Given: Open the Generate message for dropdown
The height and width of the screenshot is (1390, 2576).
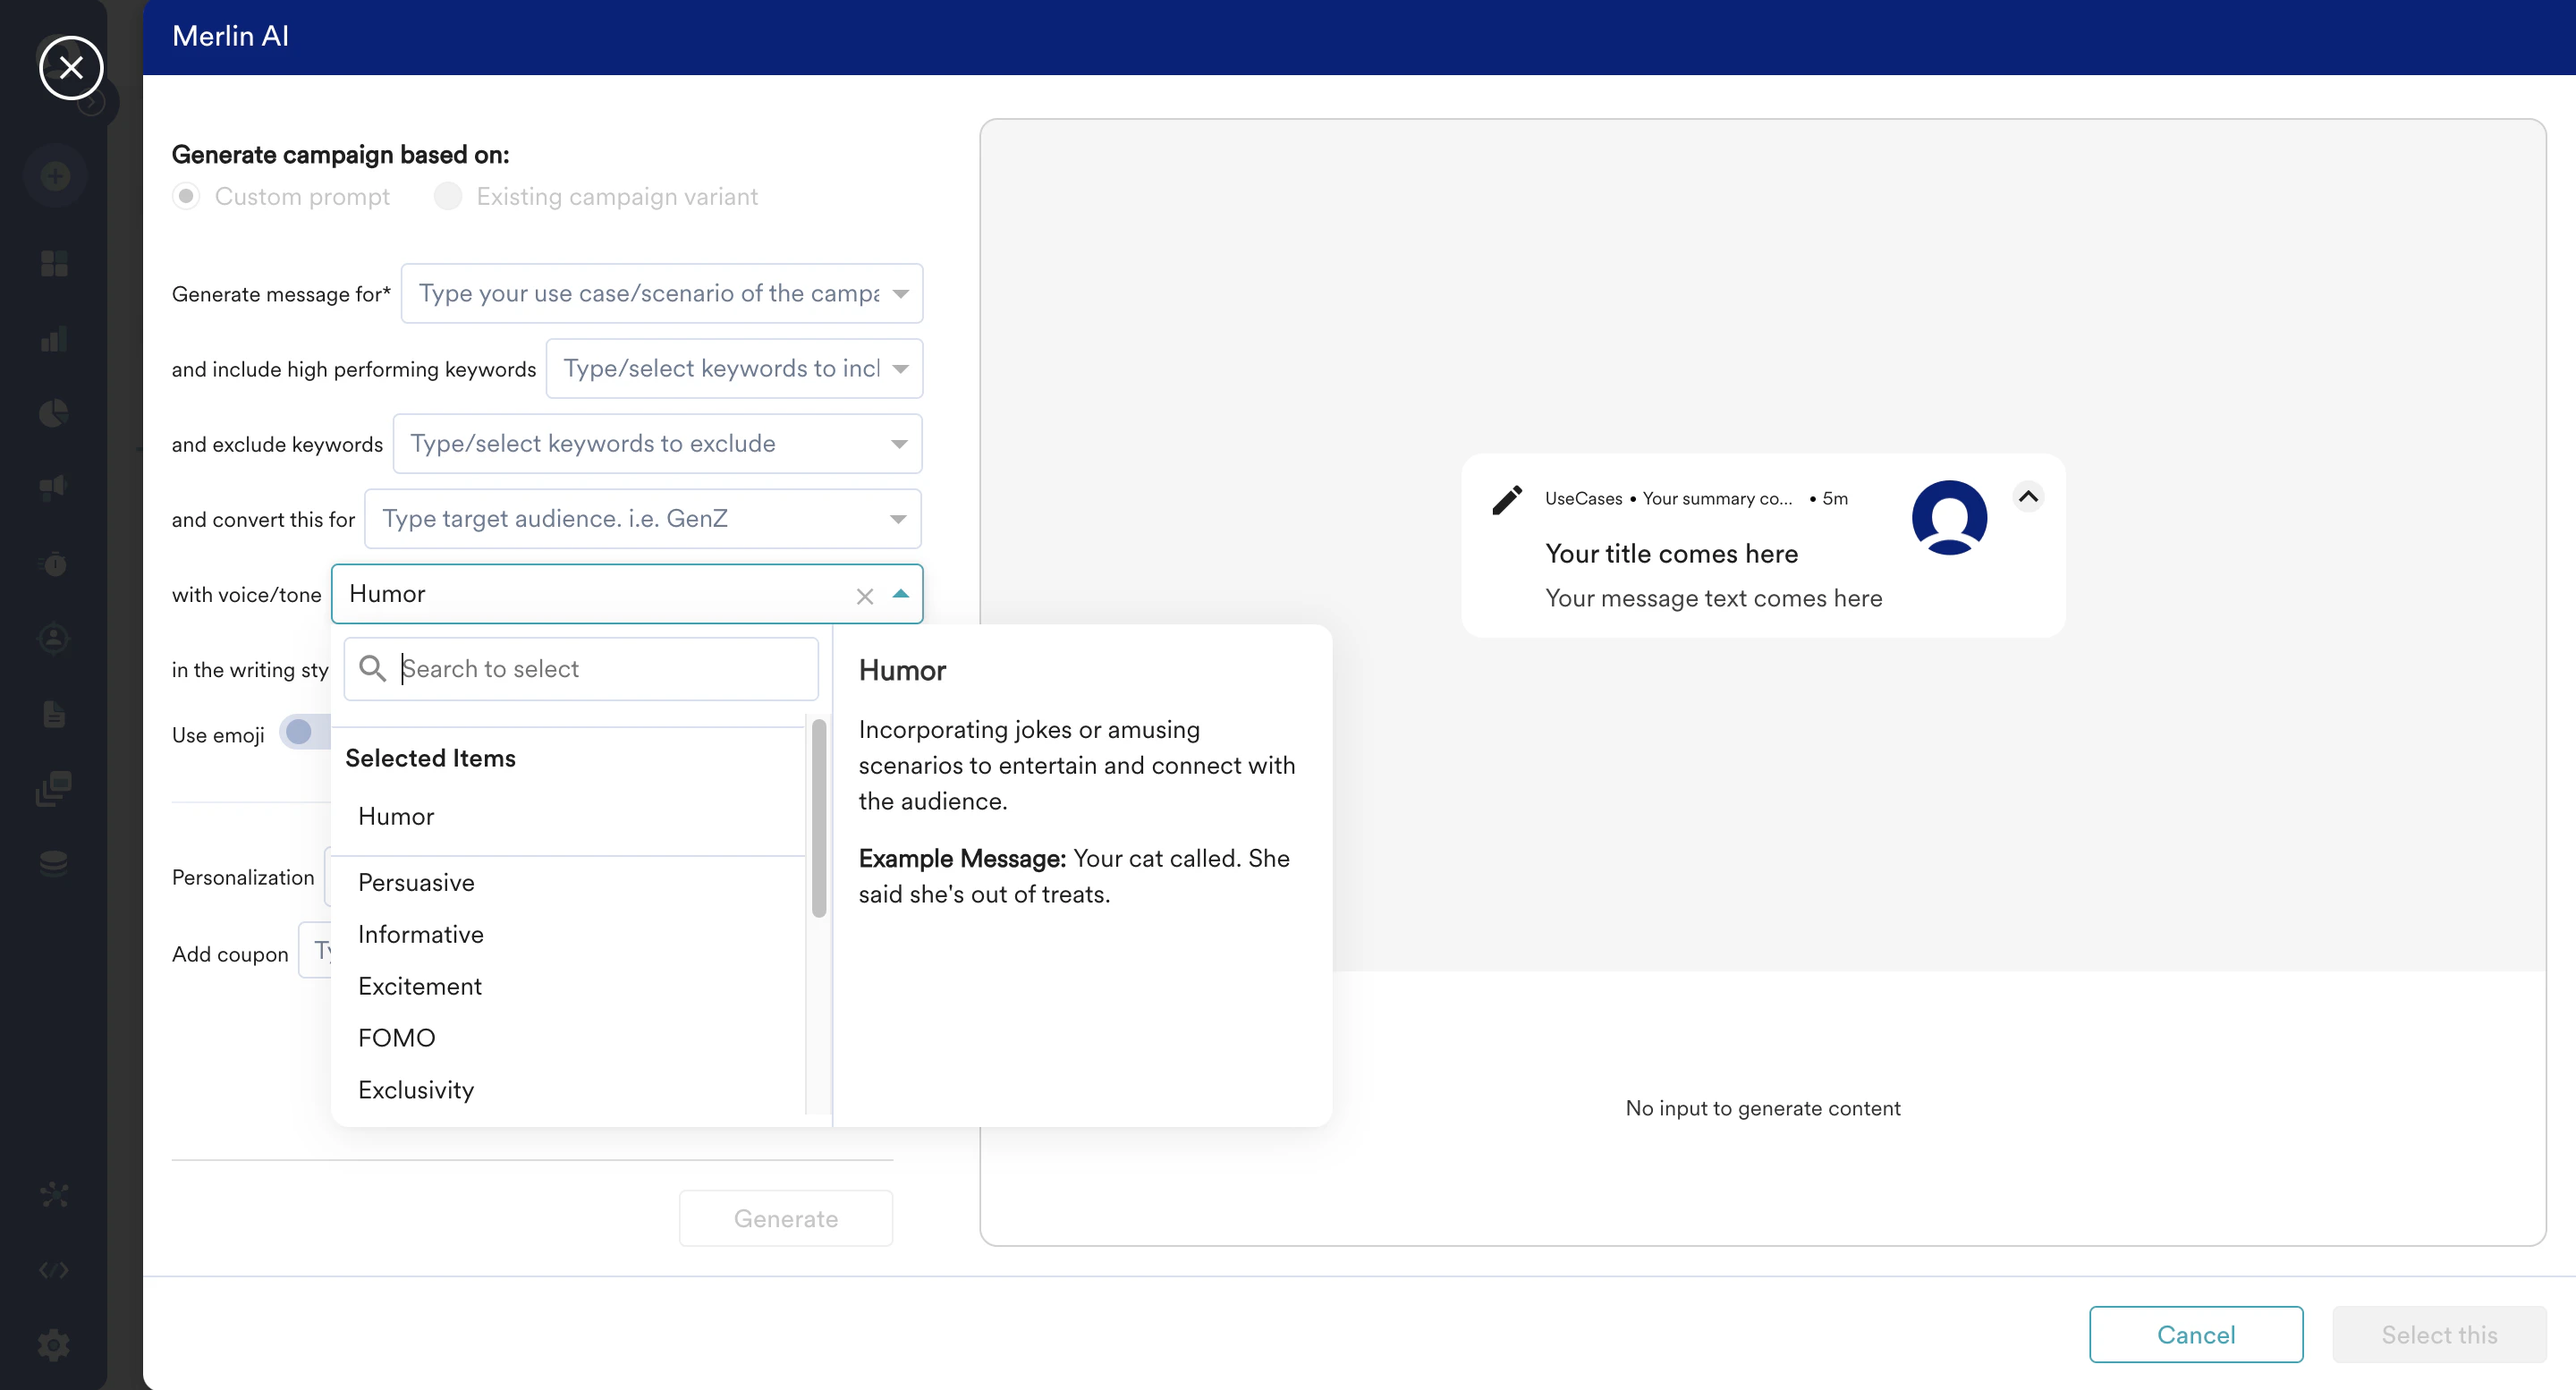Looking at the screenshot, I should click(x=900, y=294).
